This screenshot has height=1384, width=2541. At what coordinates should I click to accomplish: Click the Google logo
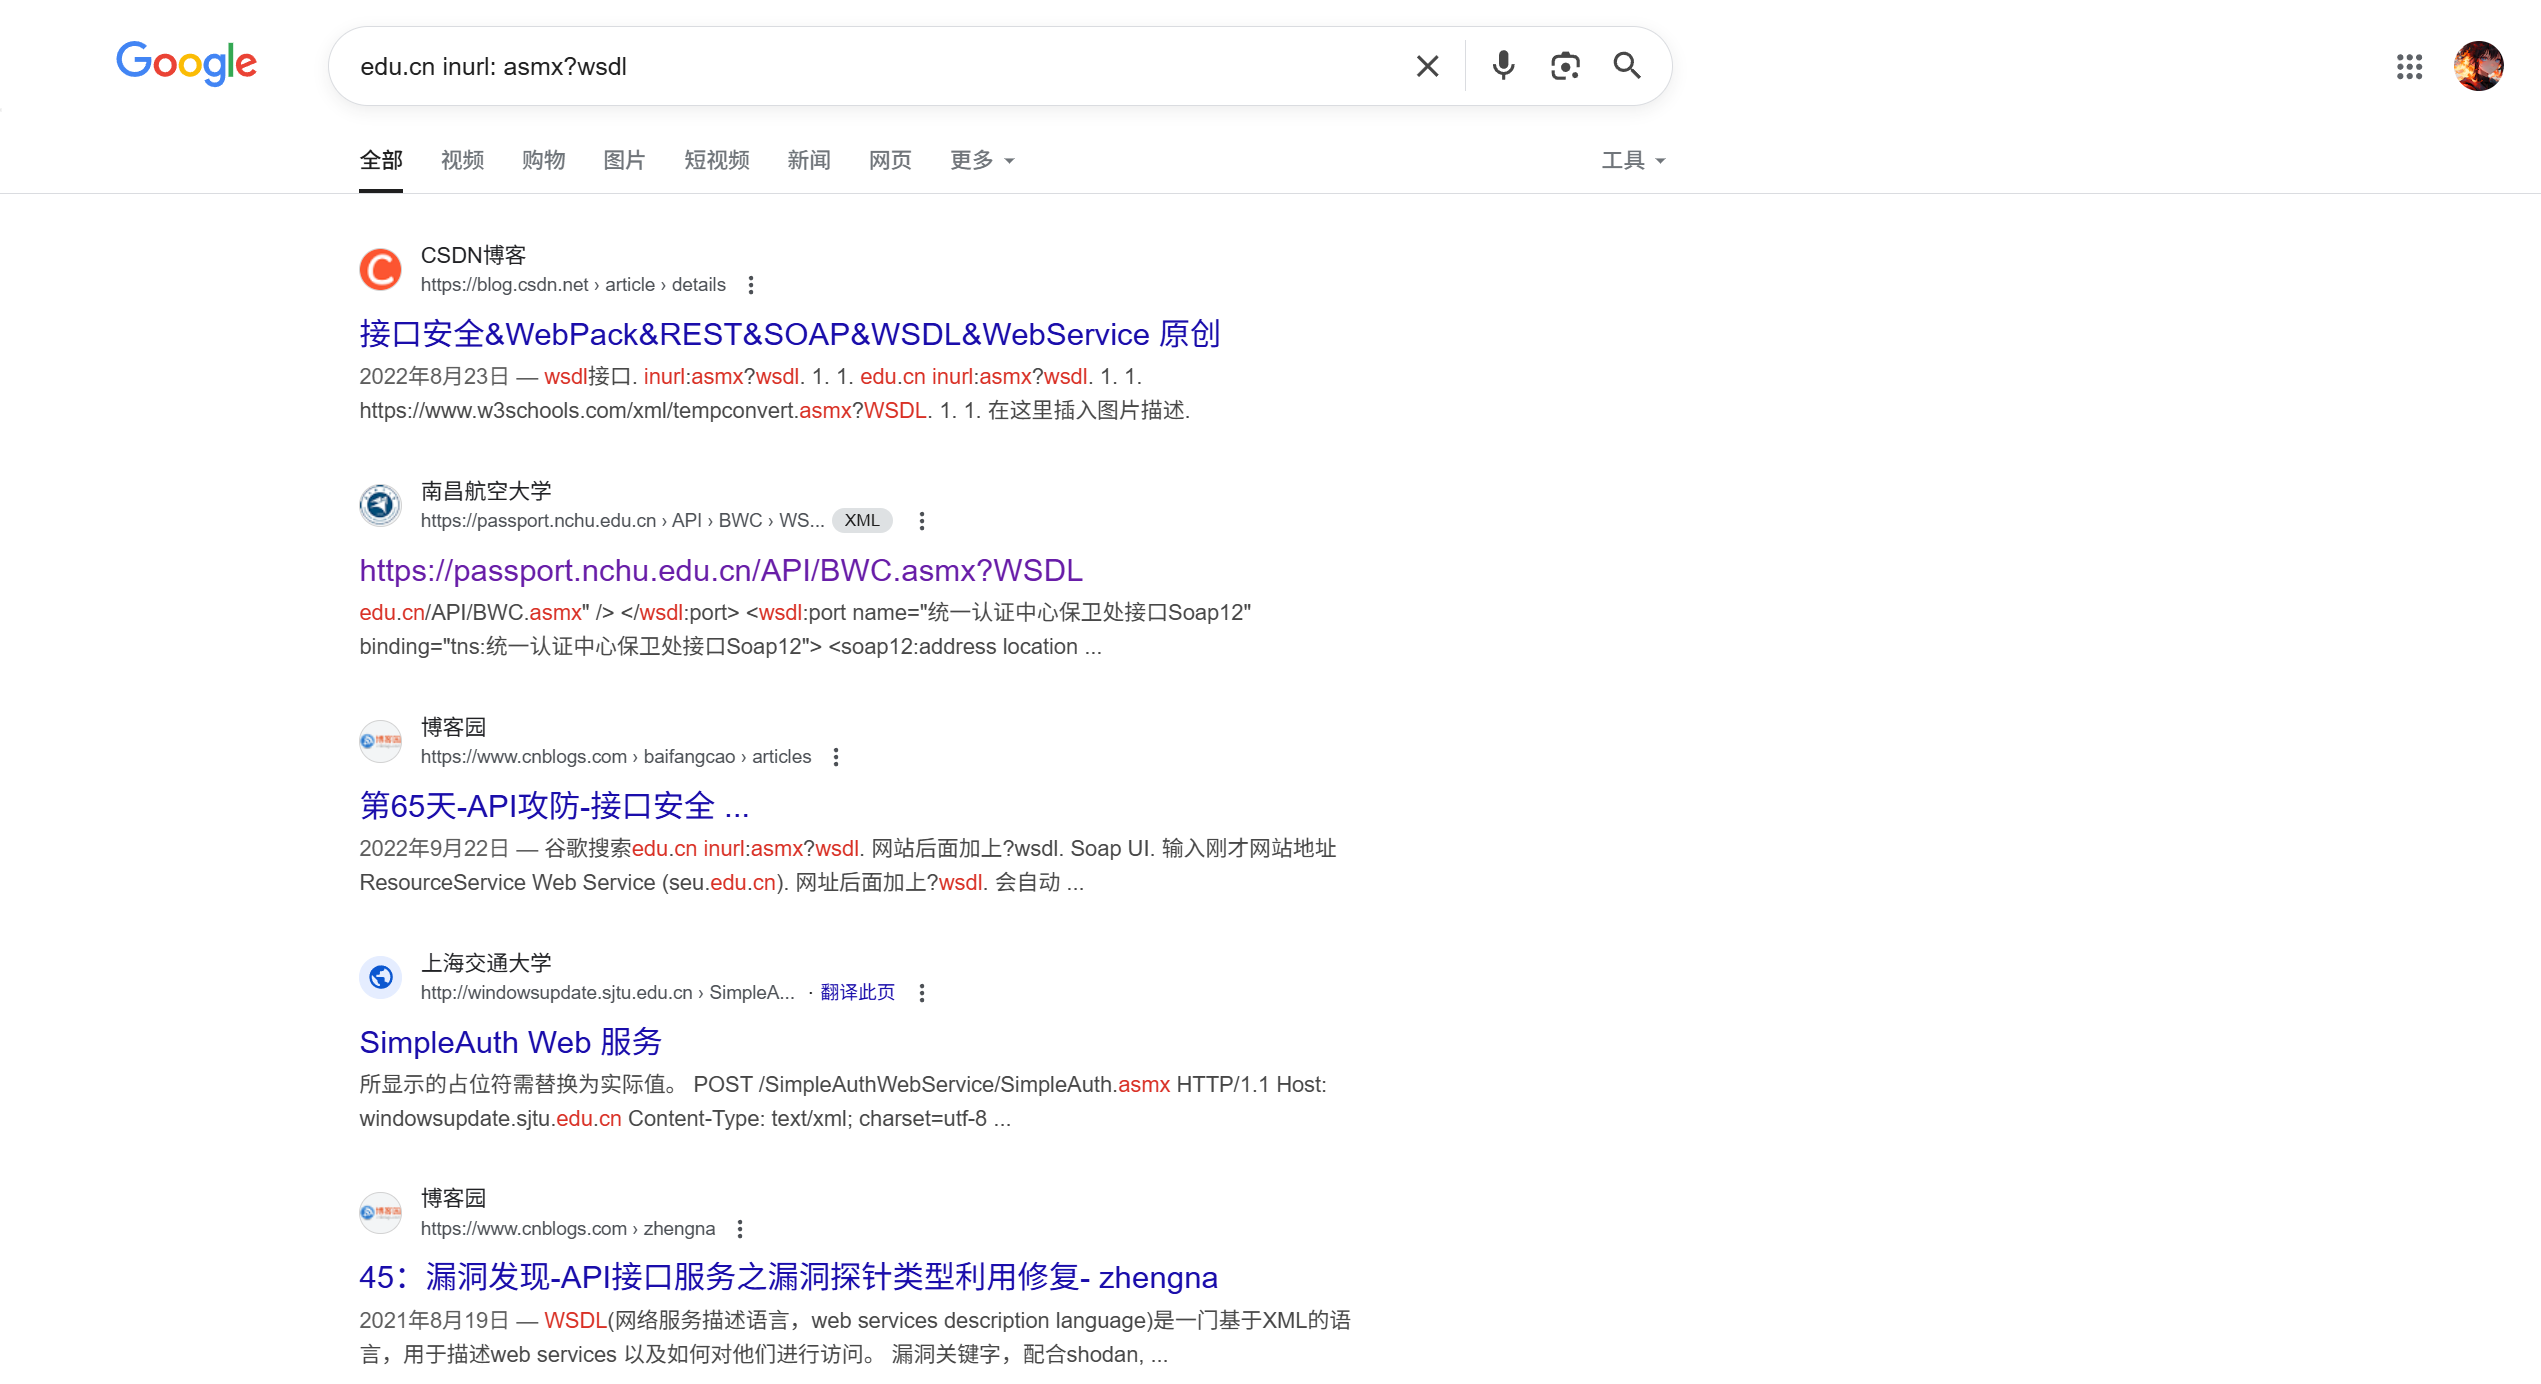click(x=186, y=63)
